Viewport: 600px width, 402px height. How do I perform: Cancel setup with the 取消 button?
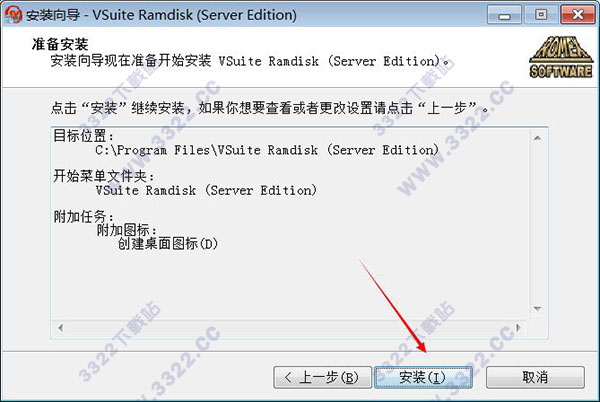[x=535, y=378]
